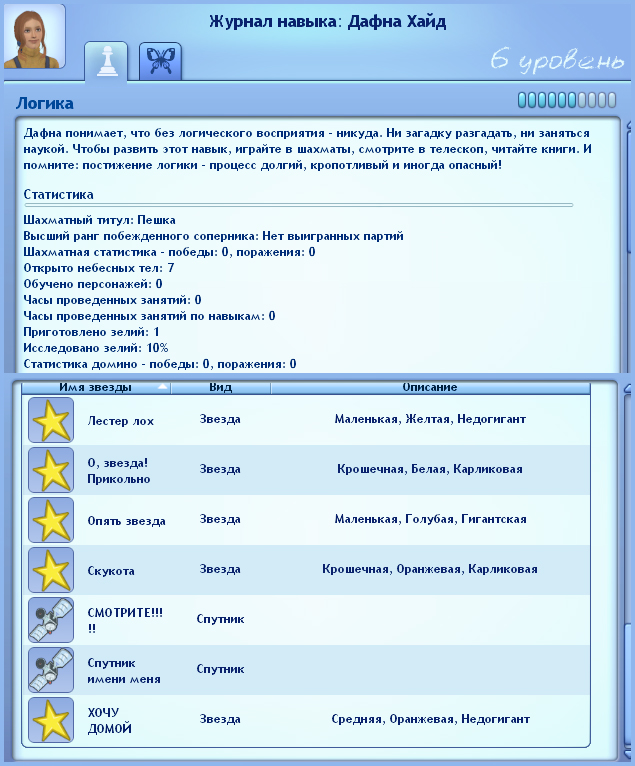
Task: Click the satellite icon for Спутник имени меня
Action: pos(51,670)
